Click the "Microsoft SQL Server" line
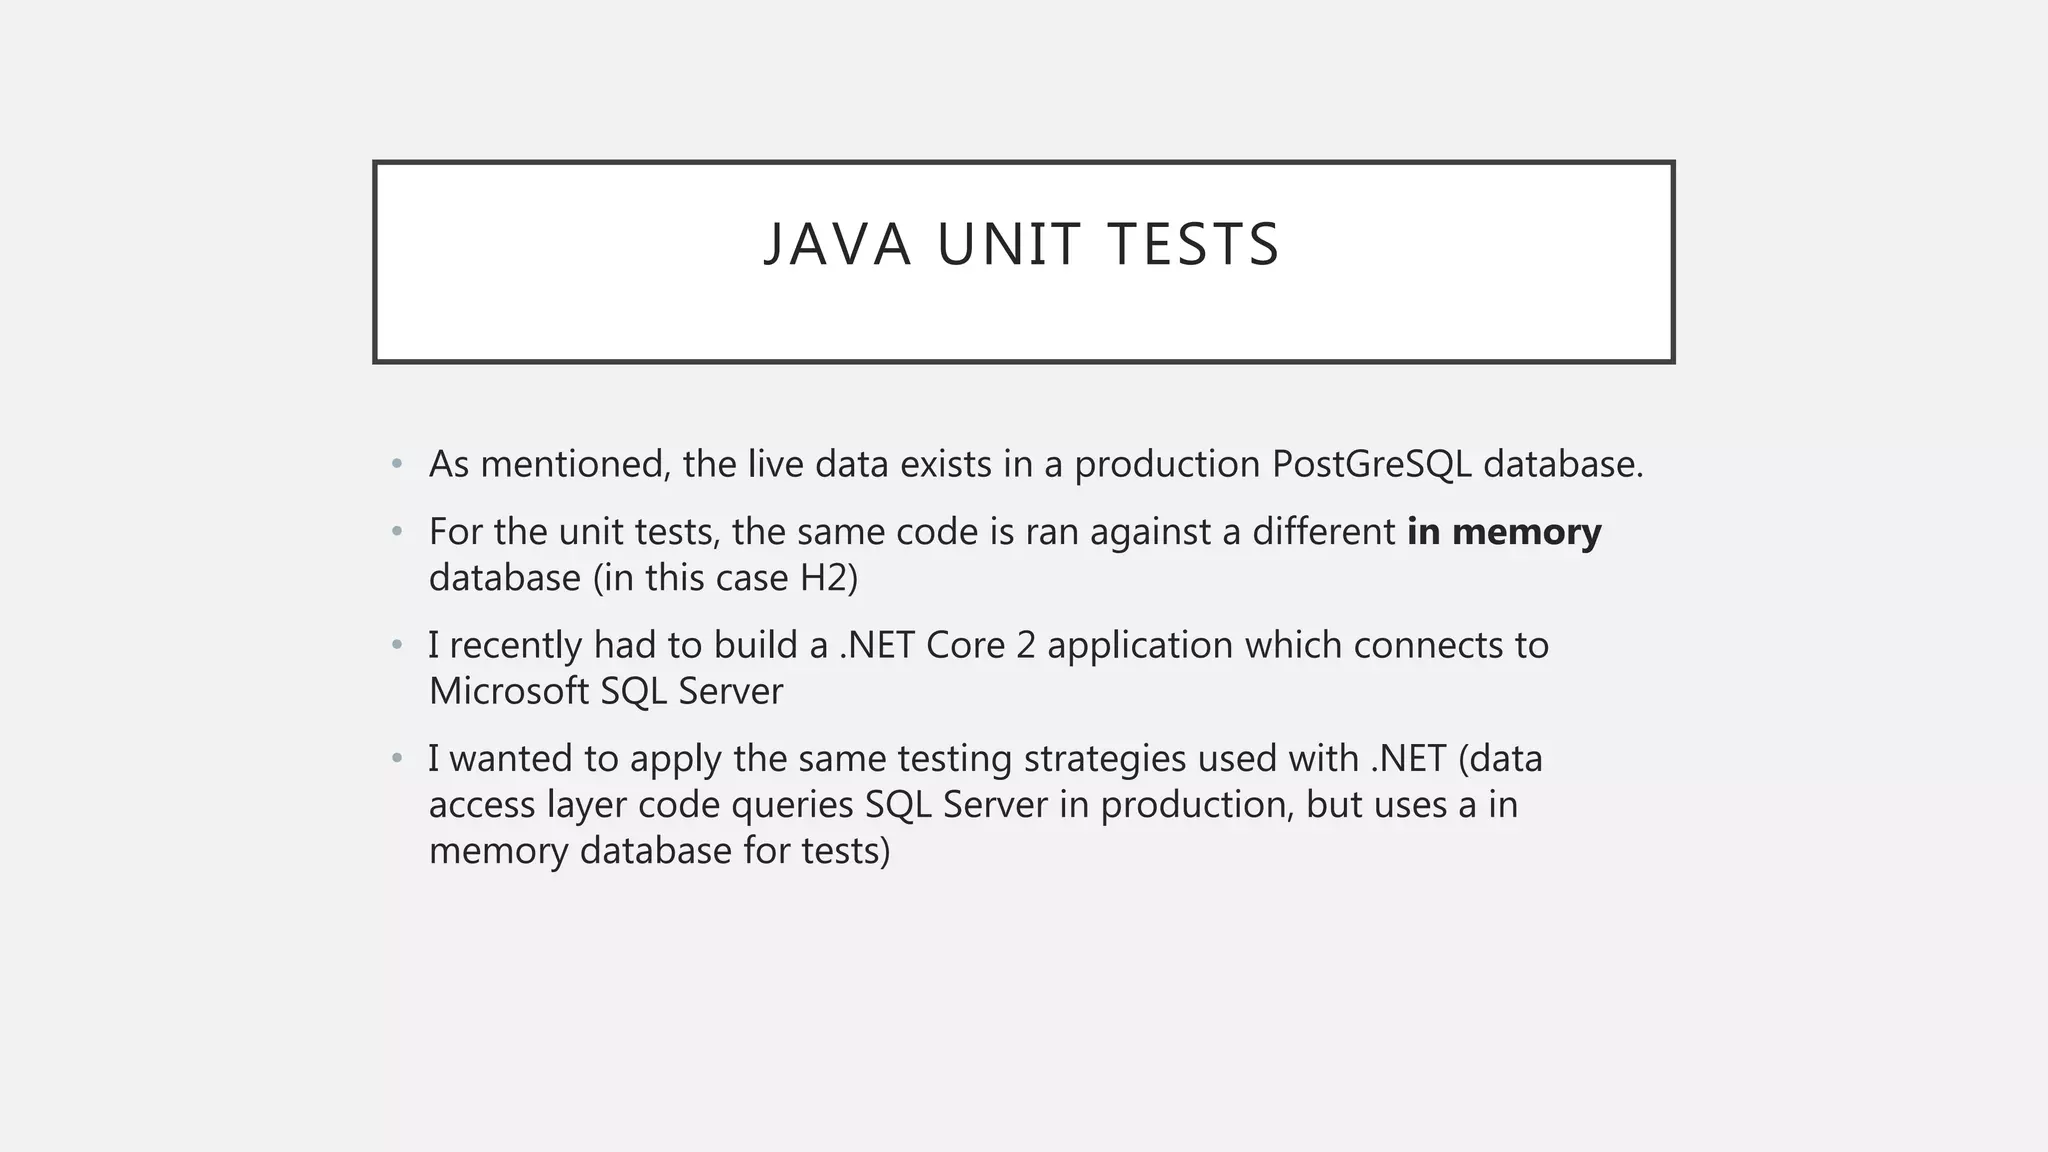The width and height of the screenshot is (2048, 1152). click(x=605, y=691)
